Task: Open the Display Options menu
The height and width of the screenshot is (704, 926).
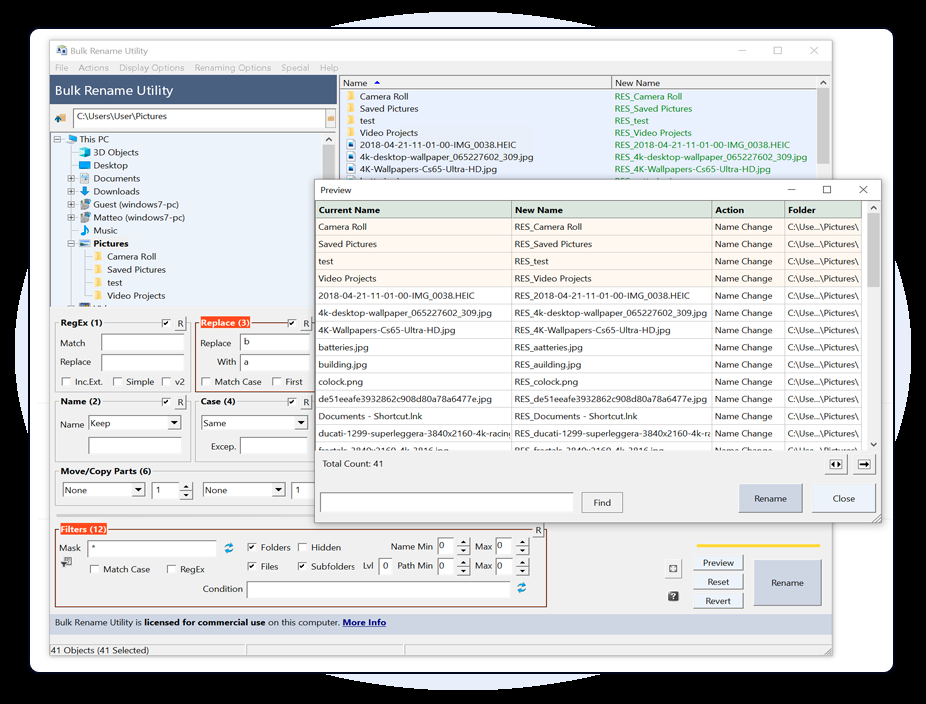Action: (x=151, y=68)
